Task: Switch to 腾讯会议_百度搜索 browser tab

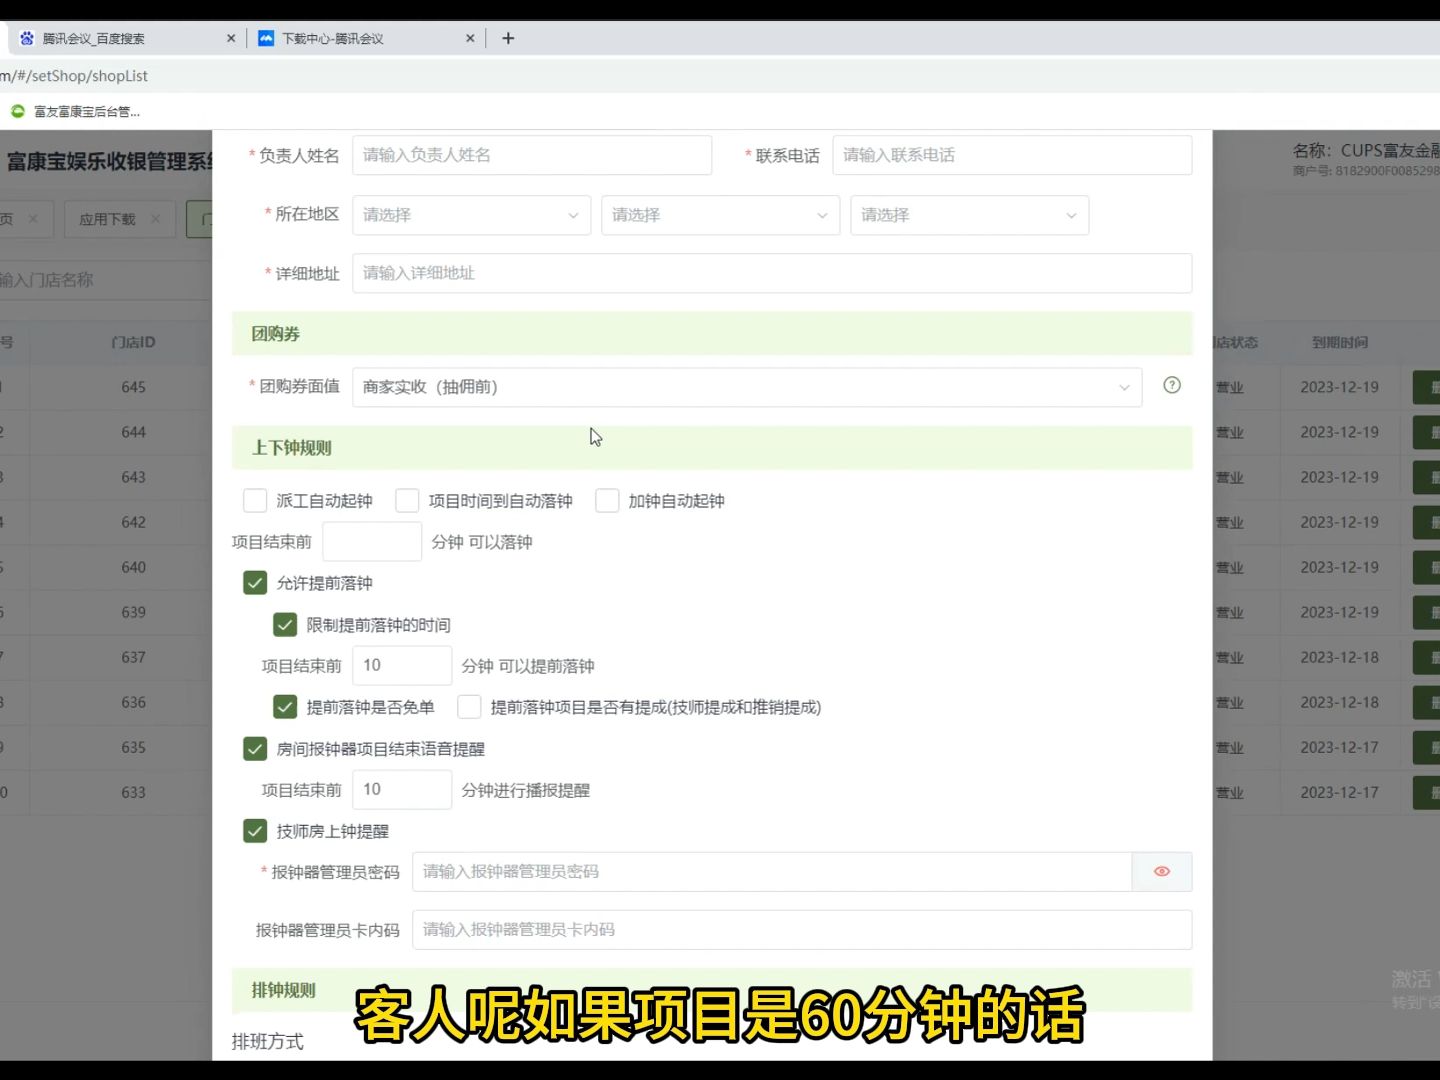Action: click(x=125, y=38)
